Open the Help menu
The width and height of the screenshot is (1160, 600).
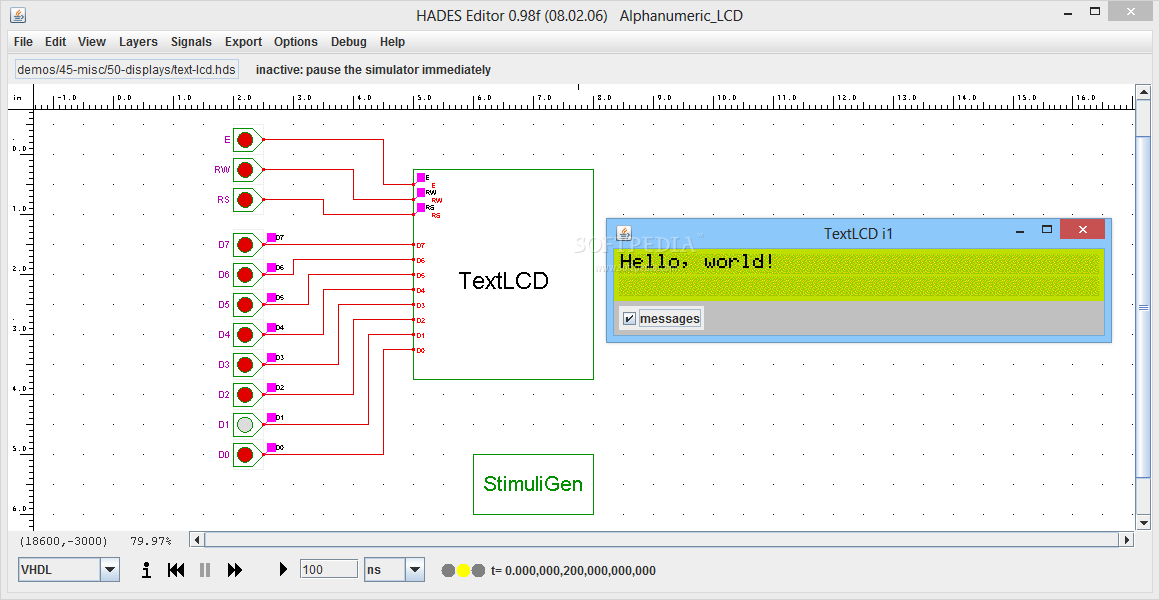(392, 42)
